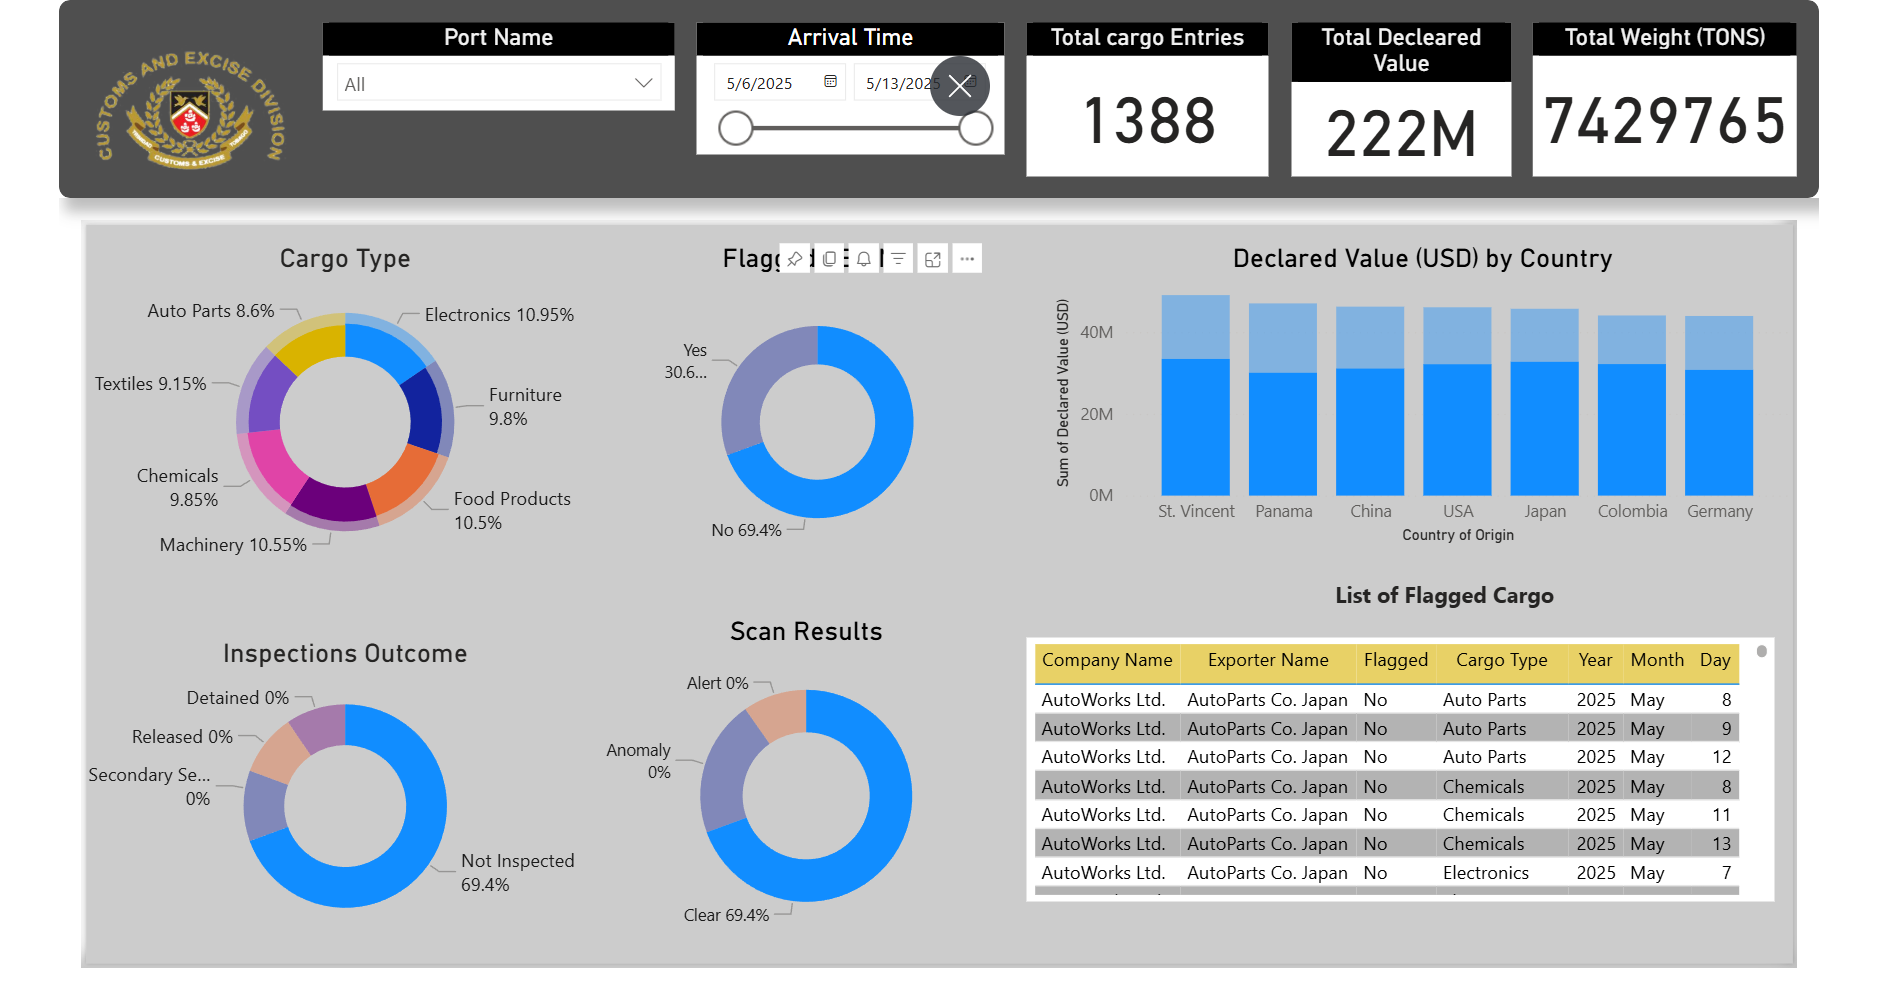Sort table by Exporter Name header
Image resolution: width=1879 pixels, height=984 pixels.
click(1268, 660)
